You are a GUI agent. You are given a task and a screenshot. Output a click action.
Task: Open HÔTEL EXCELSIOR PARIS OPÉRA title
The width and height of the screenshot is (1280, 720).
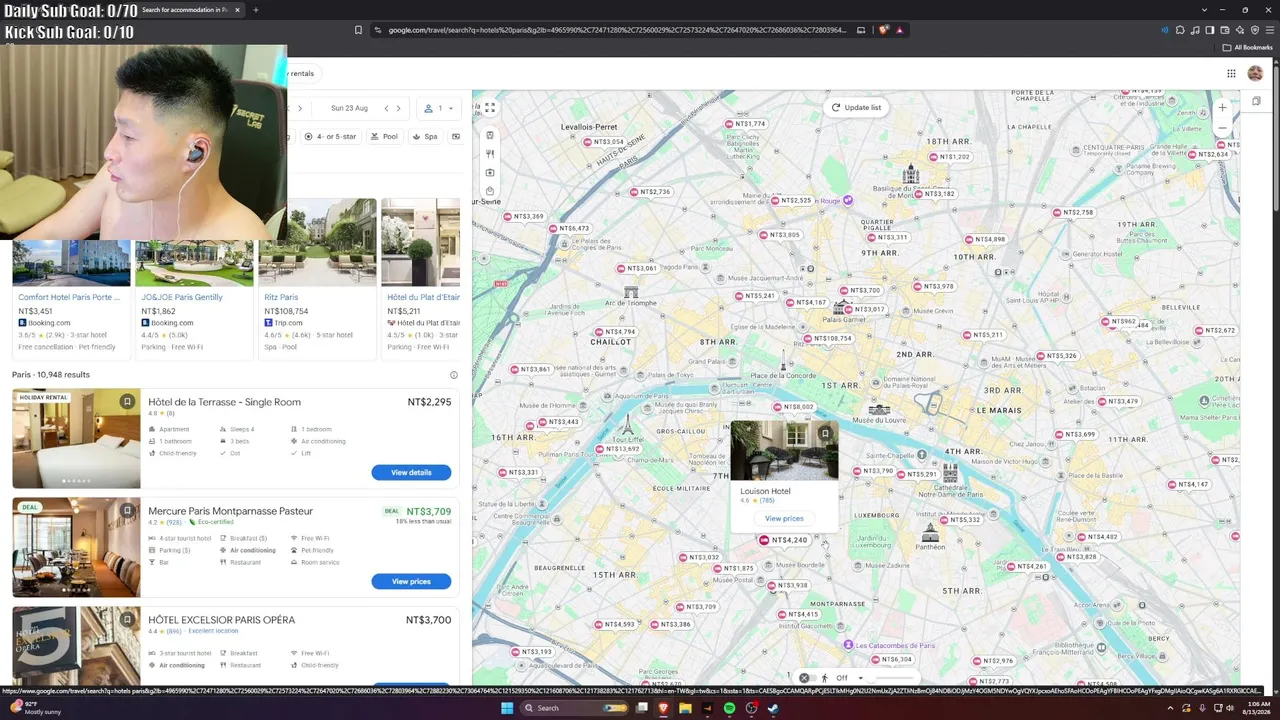pos(221,620)
